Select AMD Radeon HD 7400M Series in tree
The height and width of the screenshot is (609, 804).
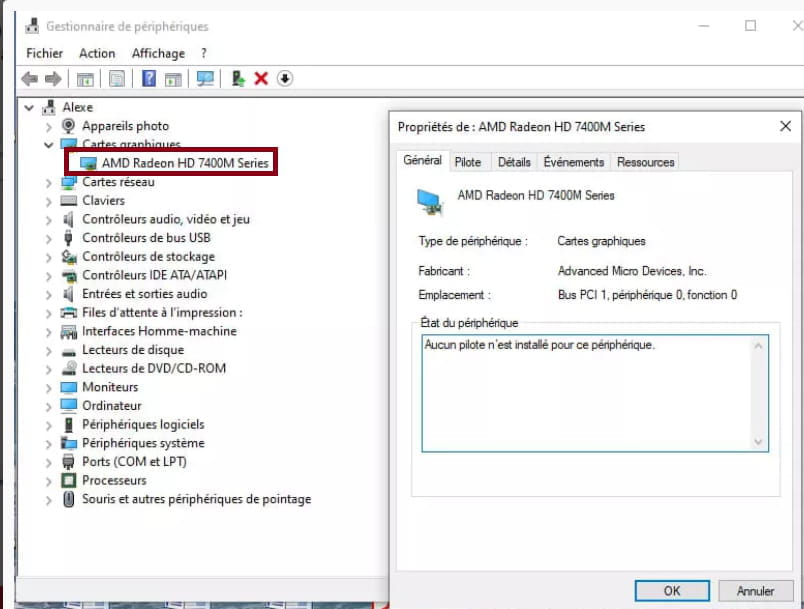[x=185, y=163]
